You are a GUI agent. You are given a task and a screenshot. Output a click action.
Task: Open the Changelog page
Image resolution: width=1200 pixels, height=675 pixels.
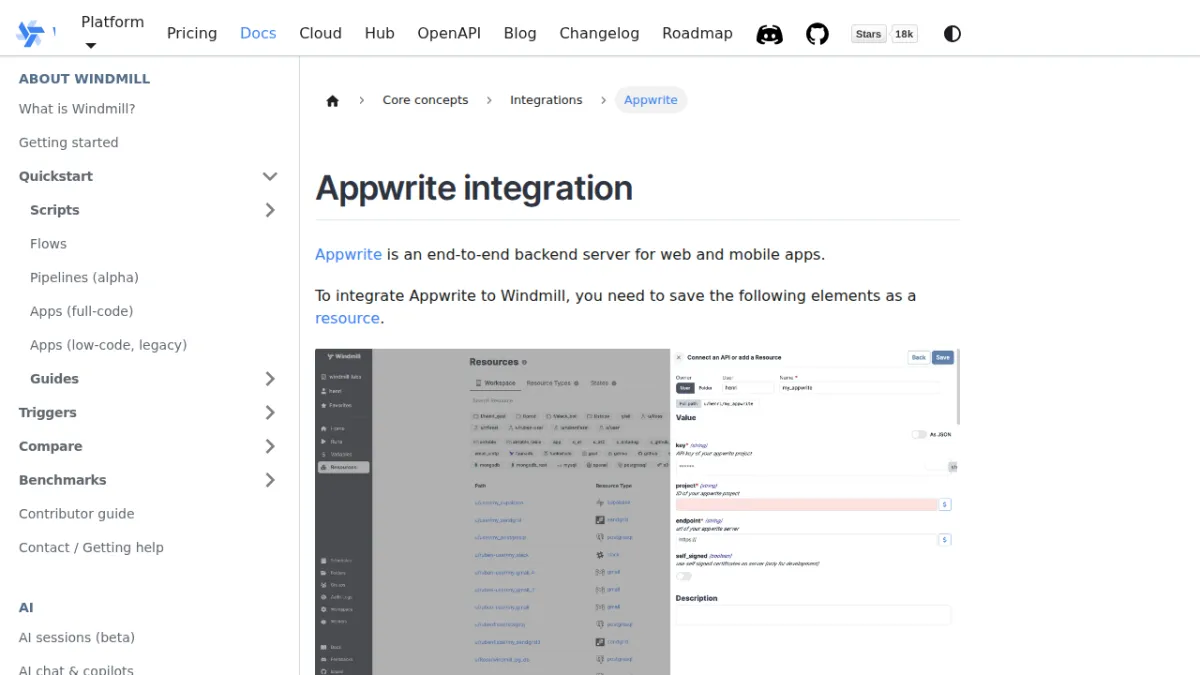(599, 33)
